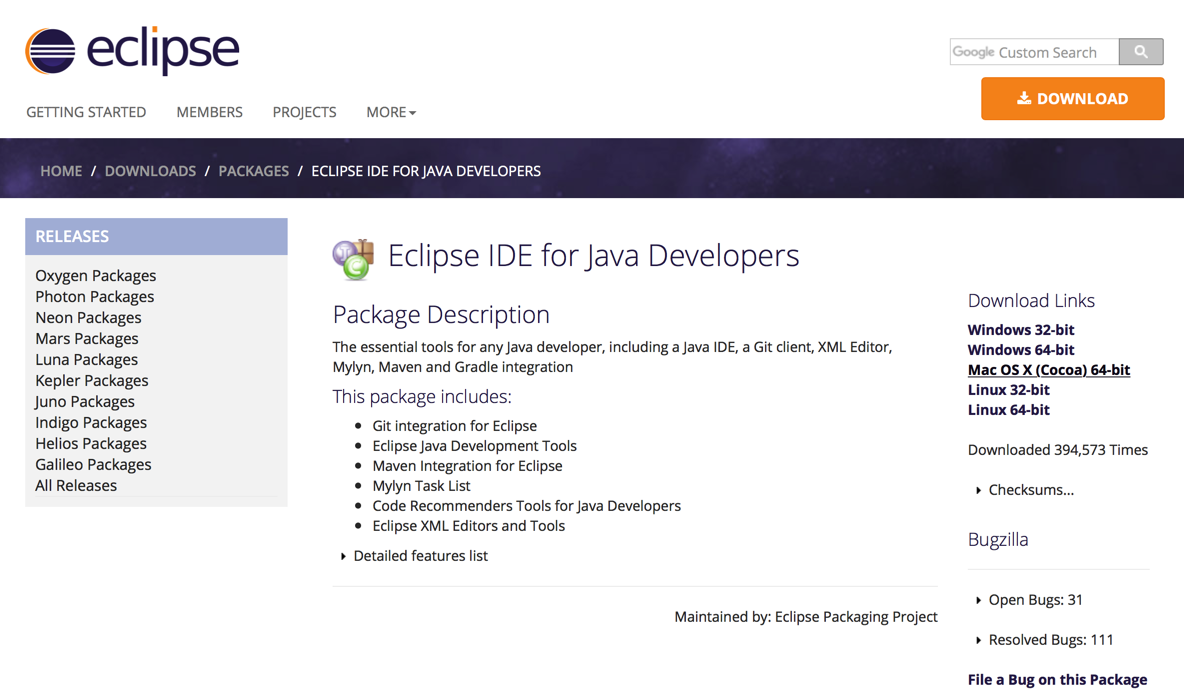Navigate to the Downloads breadcrumb

pyautogui.click(x=150, y=171)
